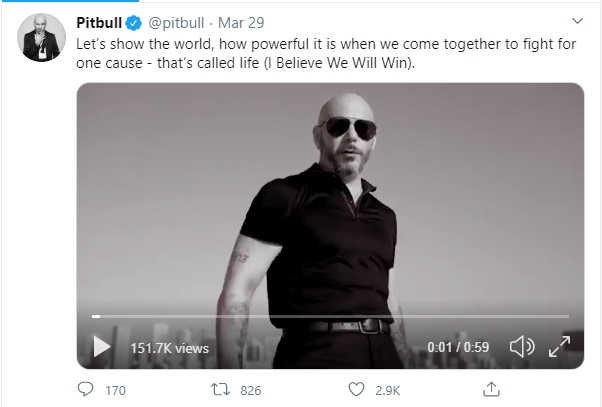Screen dimensions: 602x407
Task: Click the 151.7K views label
Action: (x=169, y=348)
